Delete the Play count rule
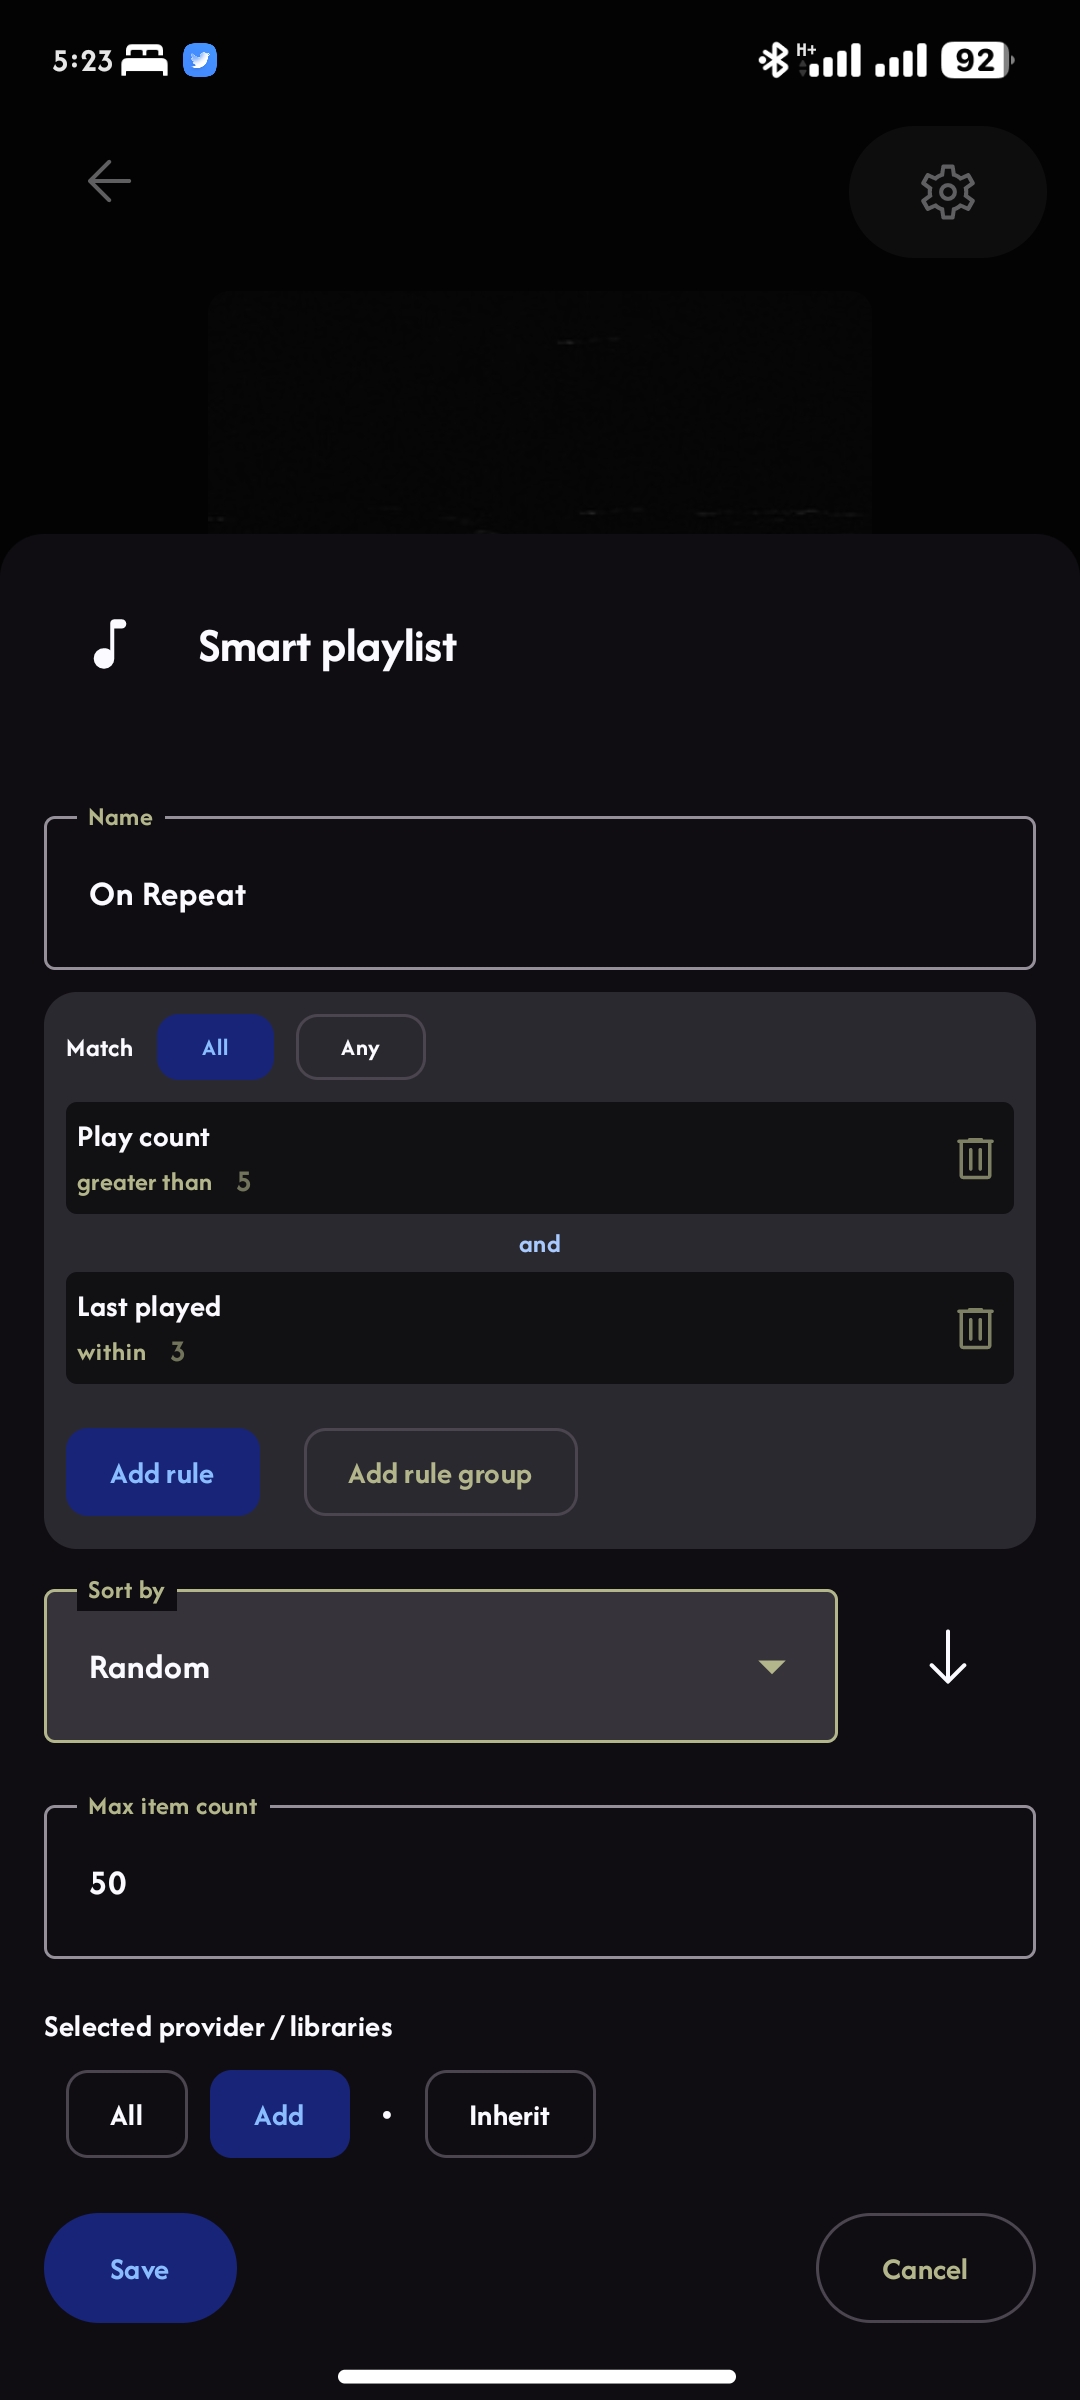This screenshot has height=2400, width=1080. coord(974,1158)
